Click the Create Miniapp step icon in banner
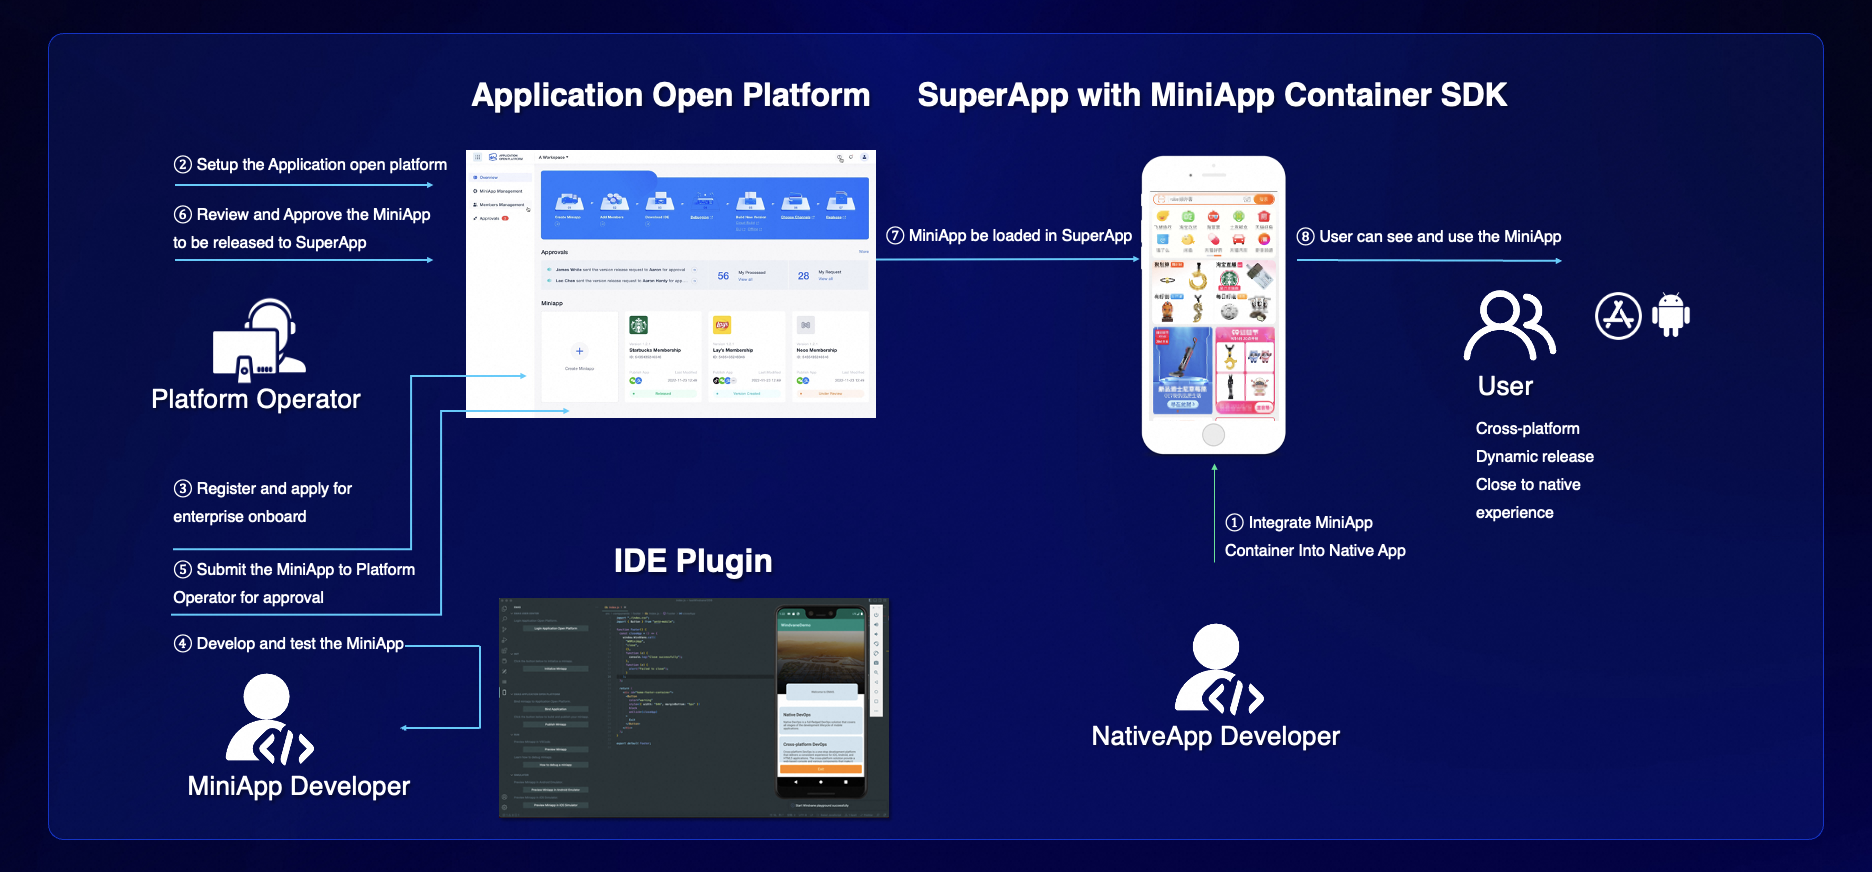The height and width of the screenshot is (872, 1872). (569, 201)
